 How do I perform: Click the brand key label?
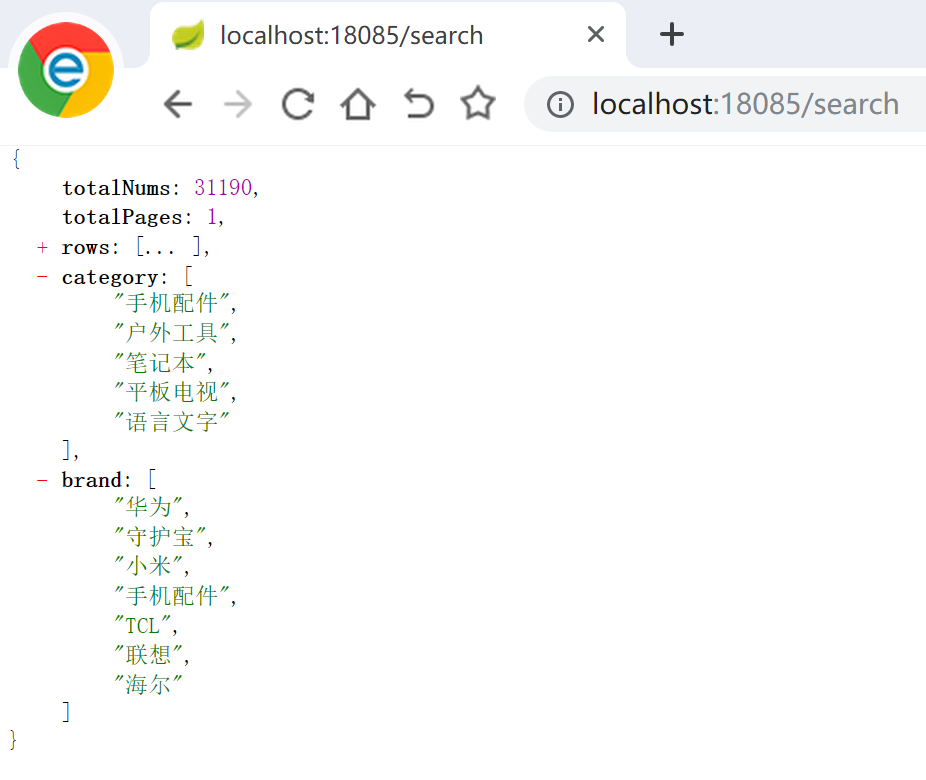[92, 480]
